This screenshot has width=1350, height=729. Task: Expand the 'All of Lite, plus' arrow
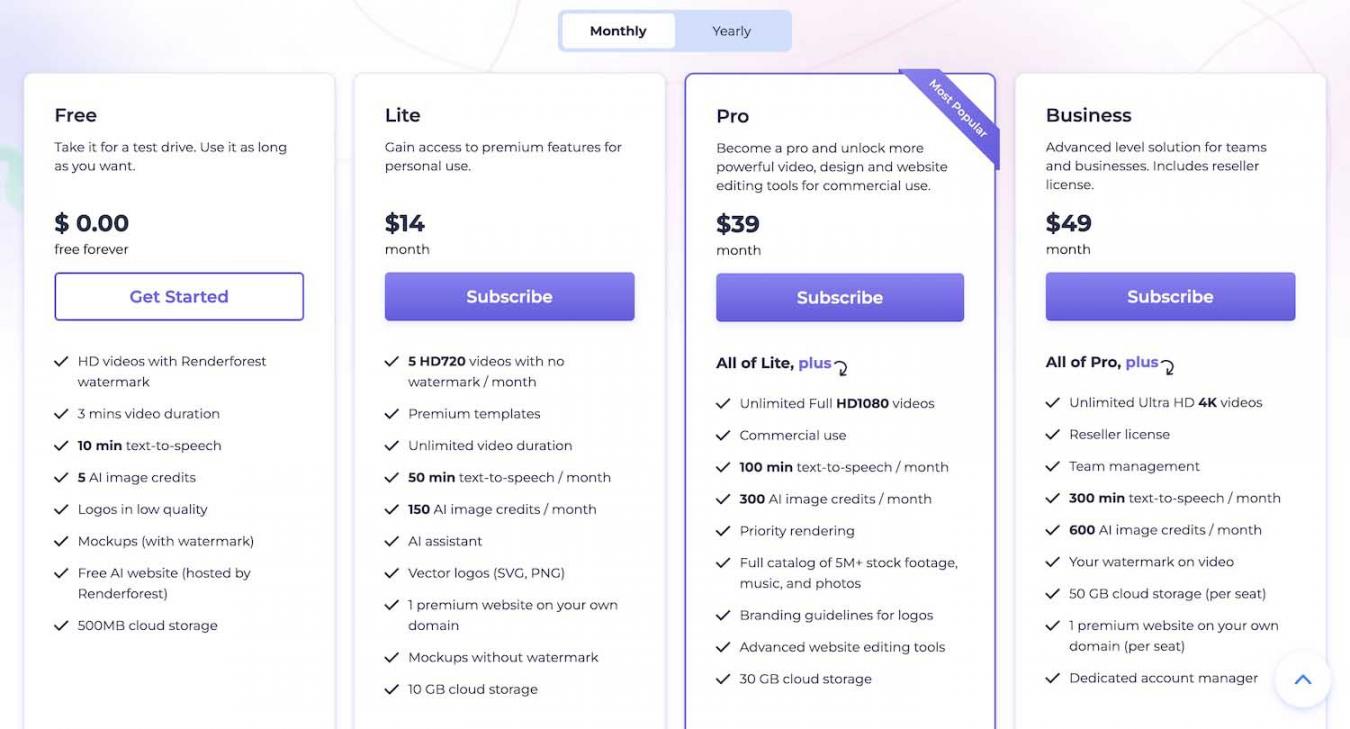point(841,367)
